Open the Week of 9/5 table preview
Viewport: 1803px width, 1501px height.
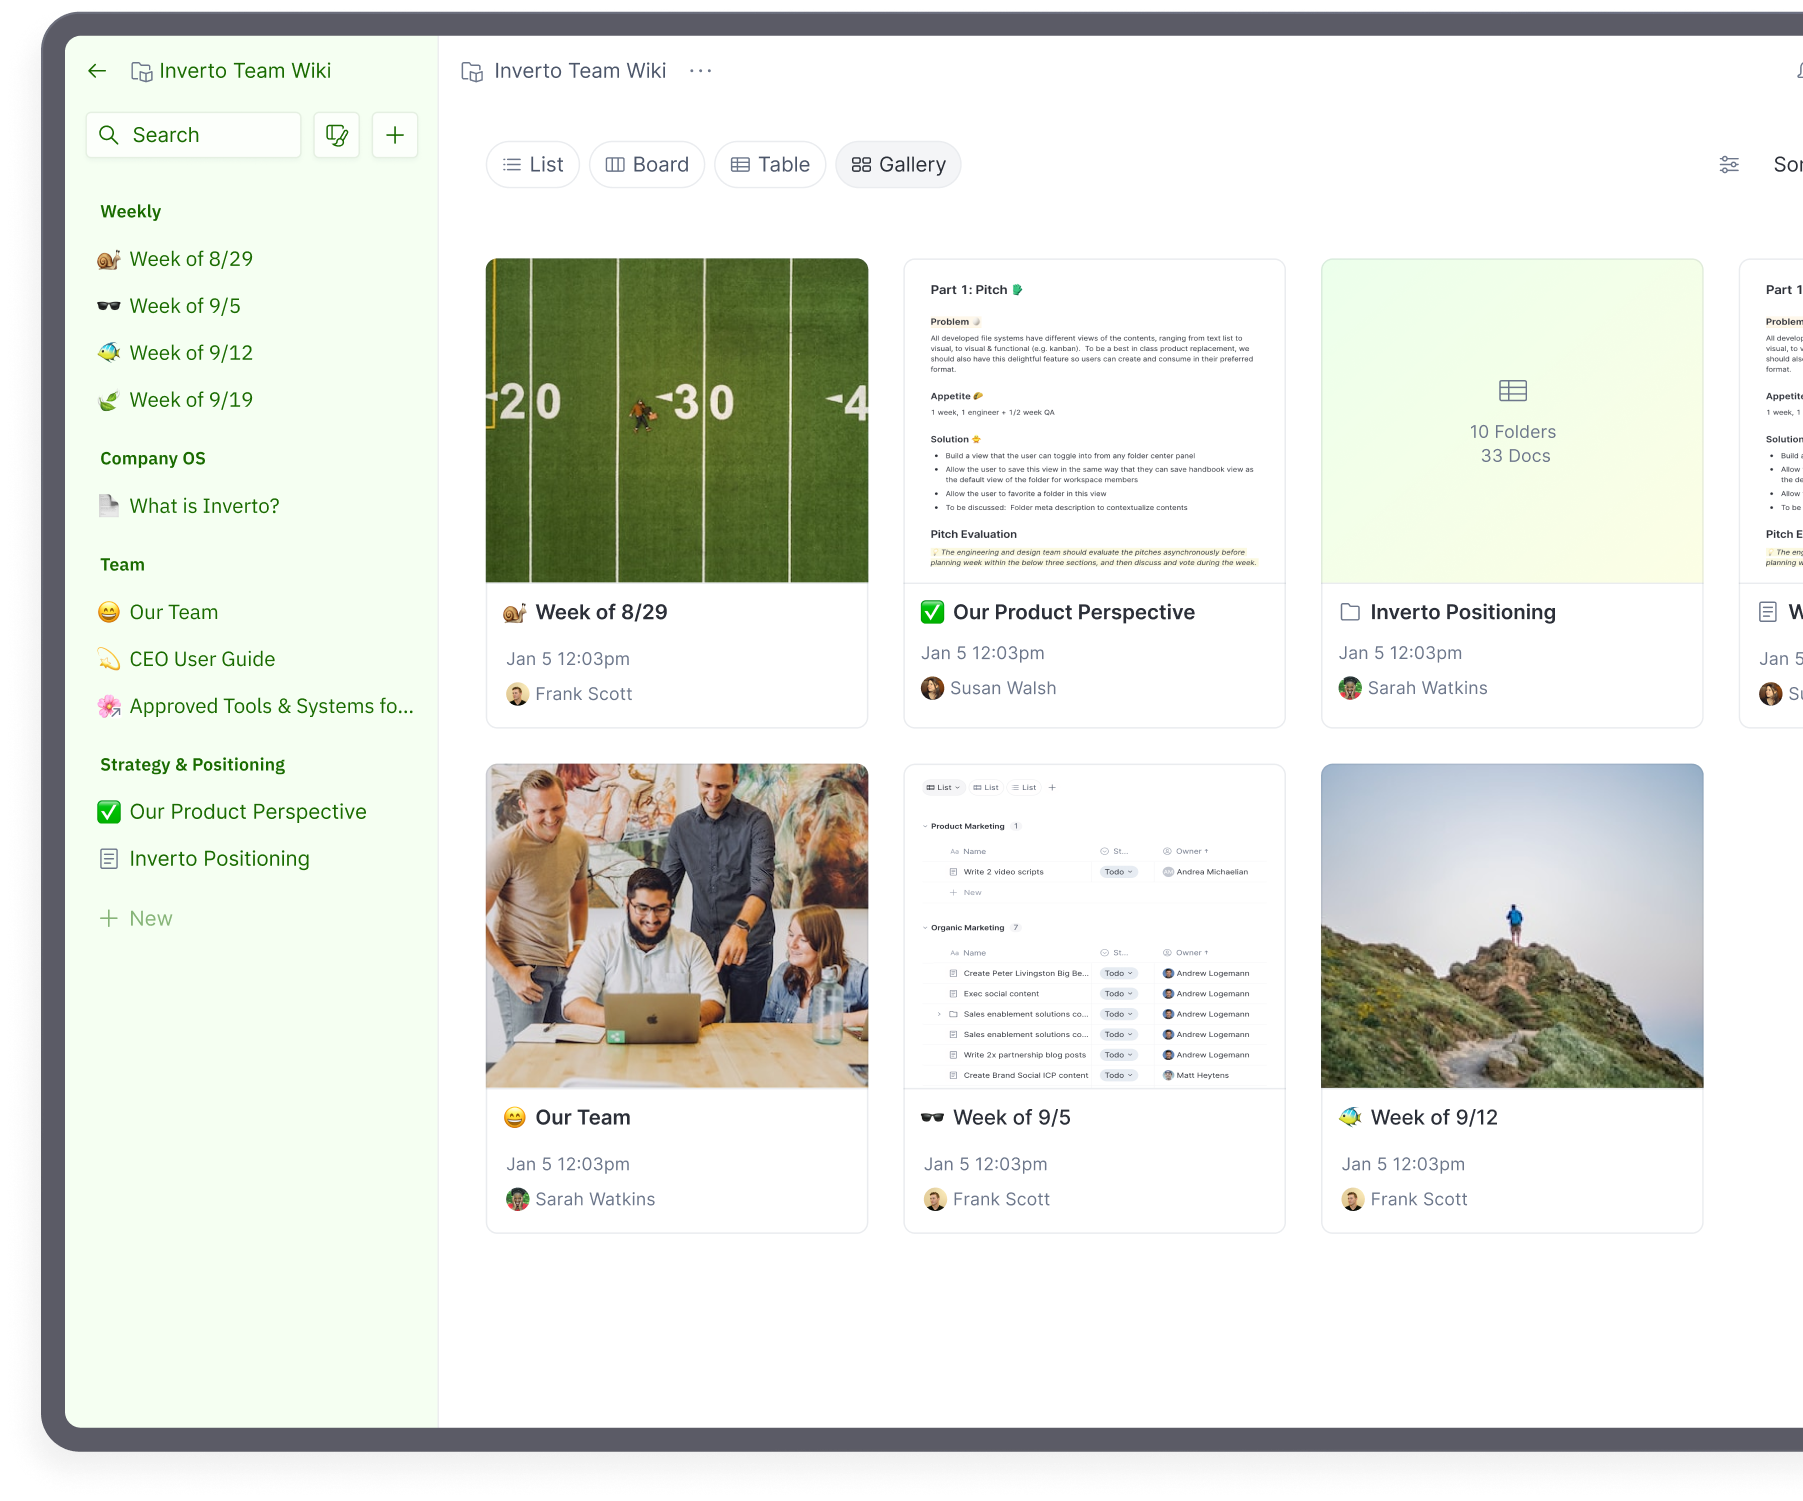(1094, 926)
